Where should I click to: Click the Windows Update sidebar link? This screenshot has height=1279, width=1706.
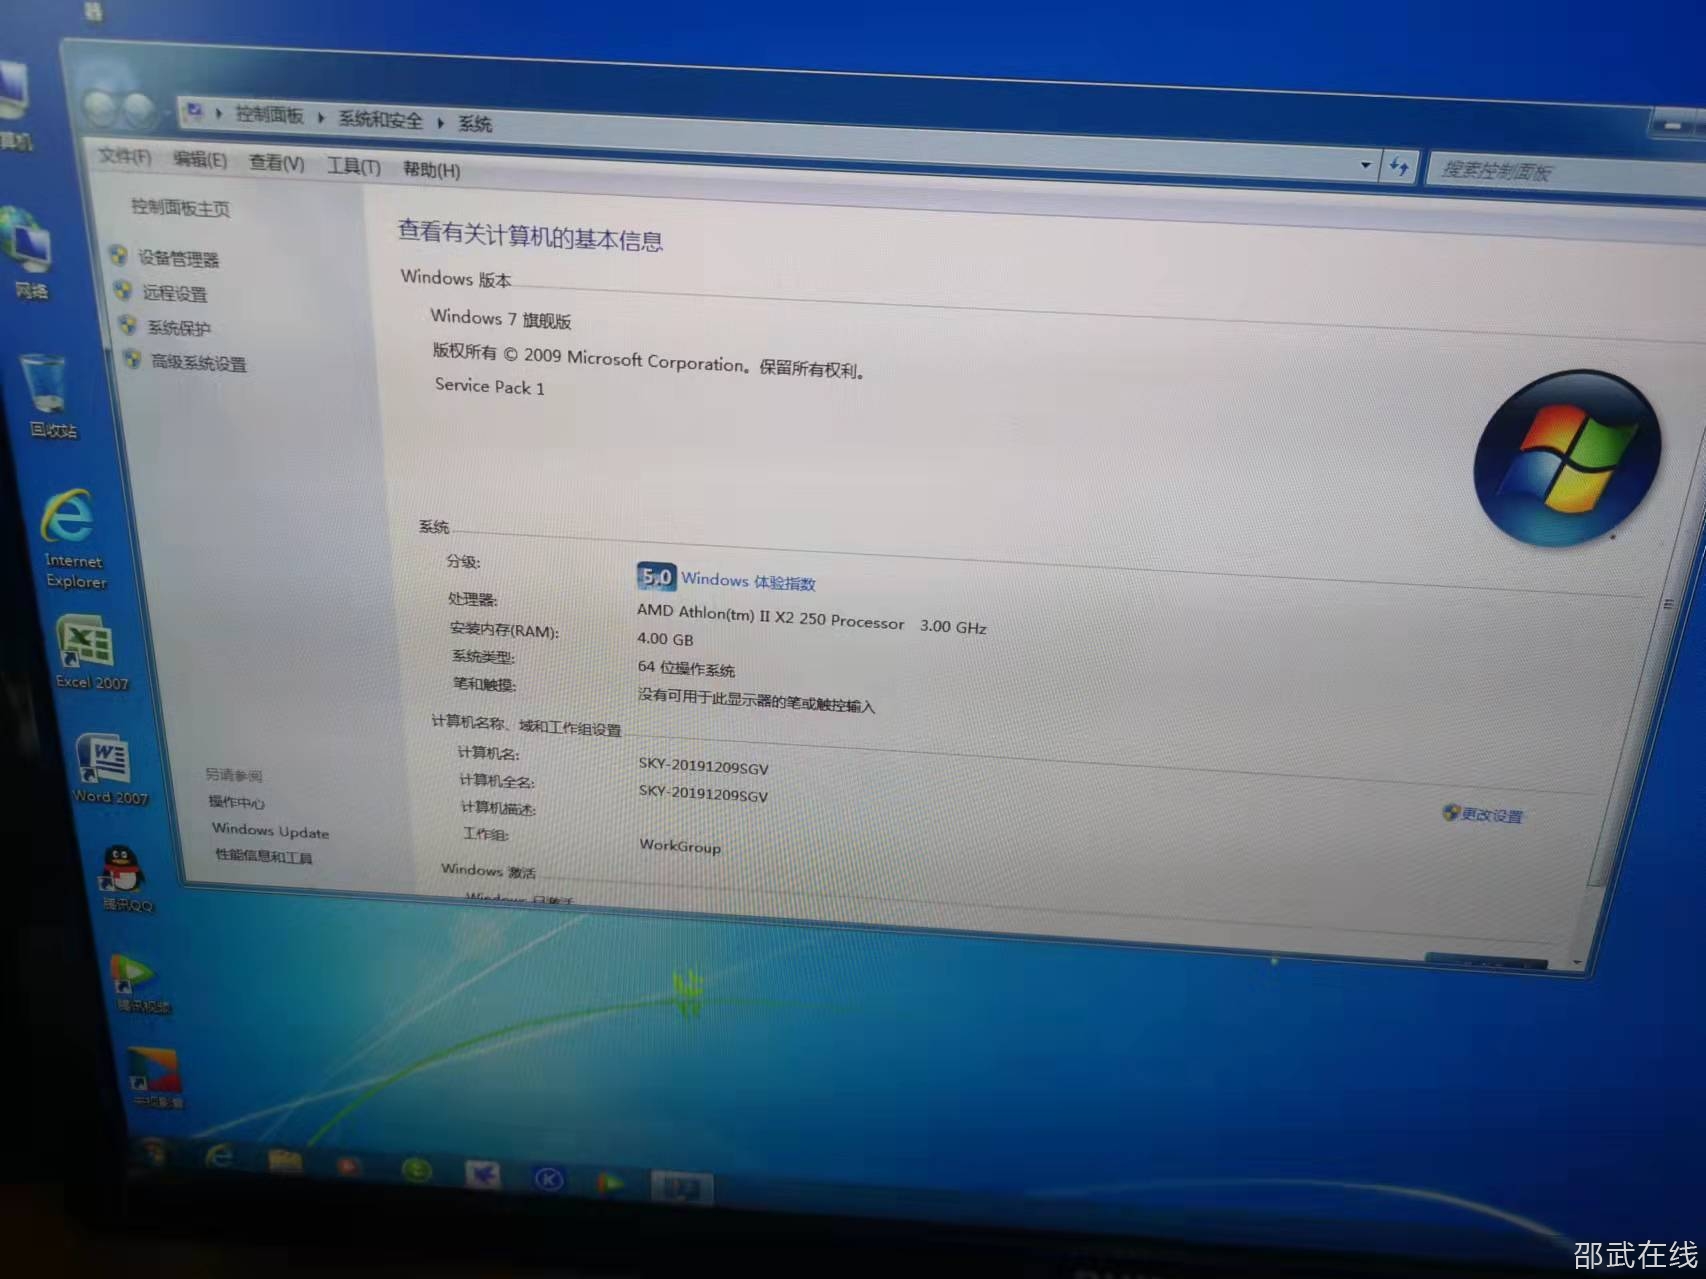pos(270,831)
